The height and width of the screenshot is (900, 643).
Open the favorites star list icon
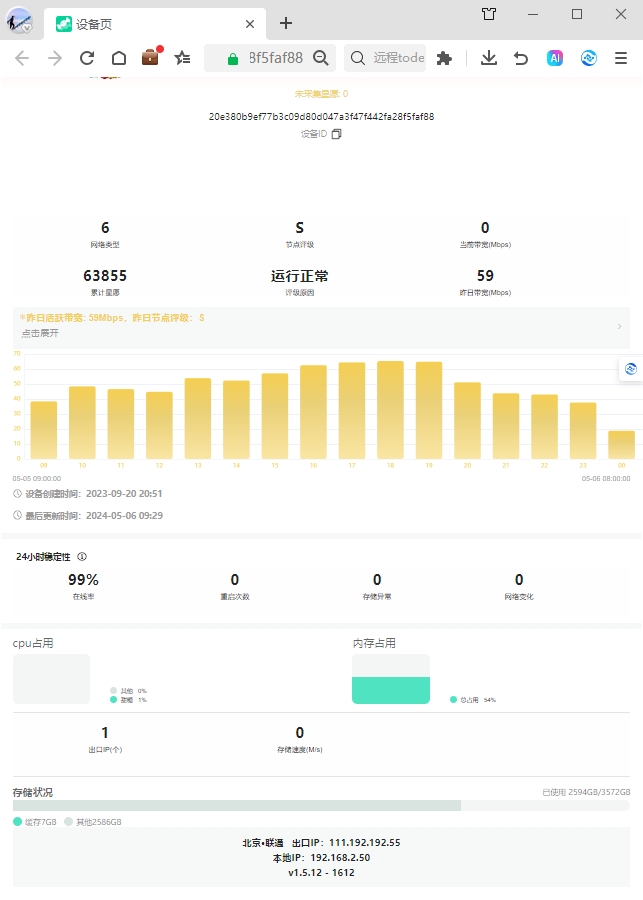click(x=183, y=58)
